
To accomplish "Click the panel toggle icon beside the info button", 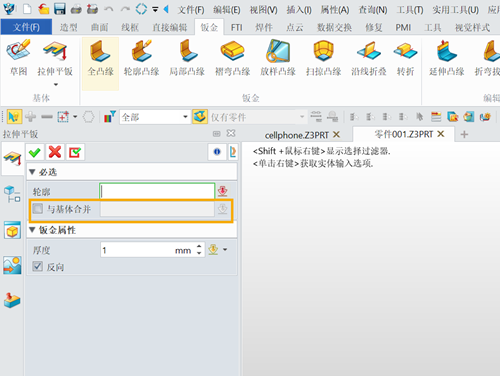I will pyautogui.click(x=233, y=152).
